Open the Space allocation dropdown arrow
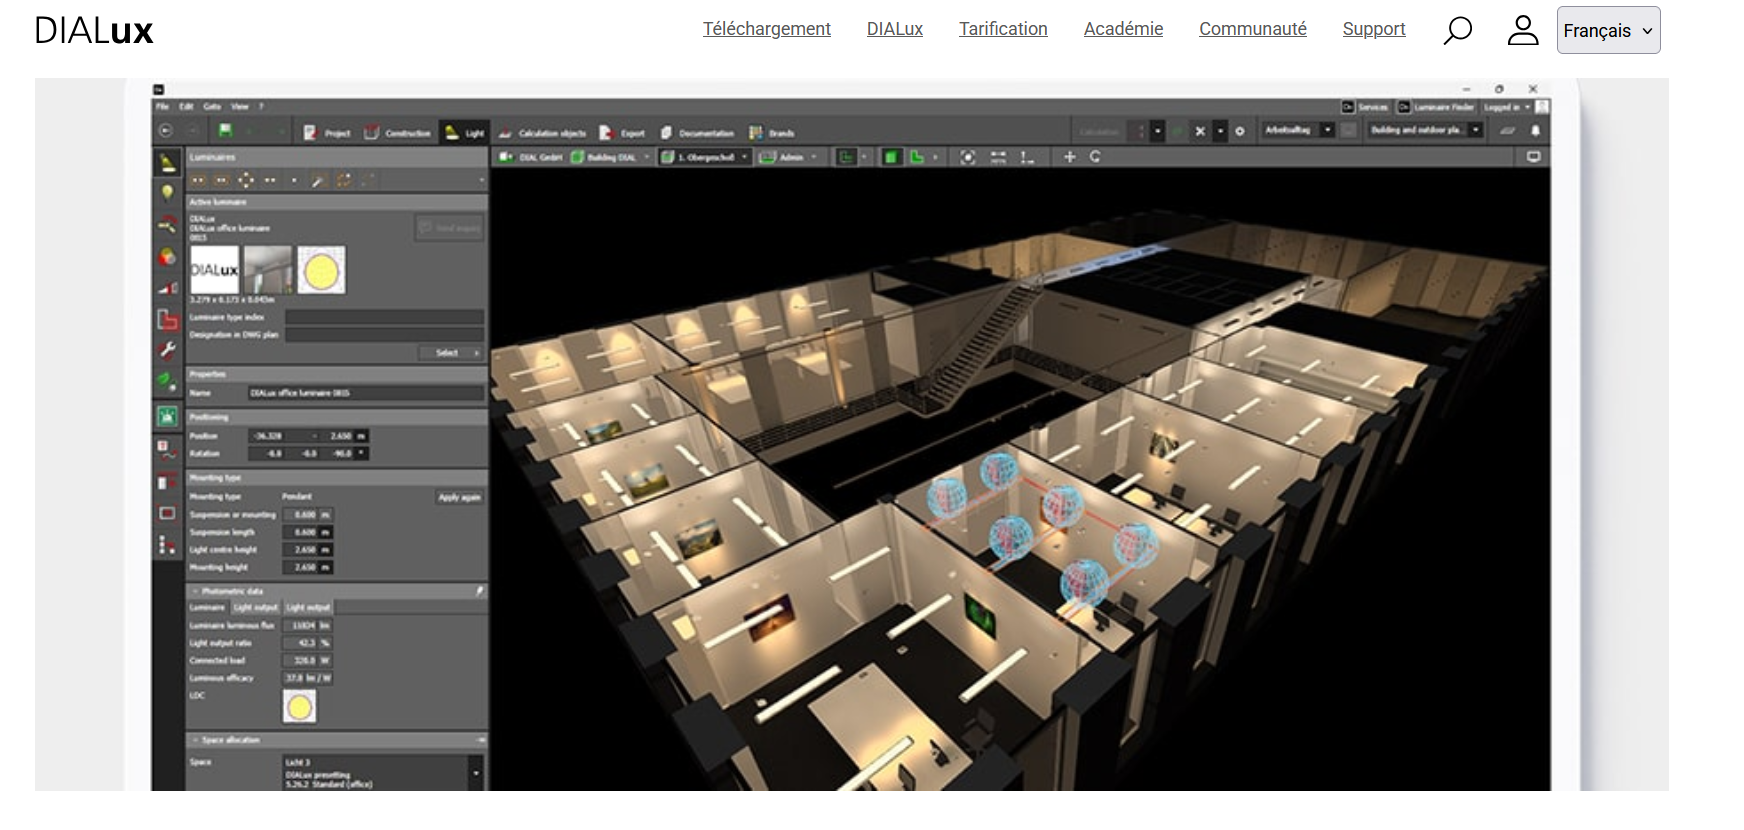The height and width of the screenshot is (830, 1744). 476,773
